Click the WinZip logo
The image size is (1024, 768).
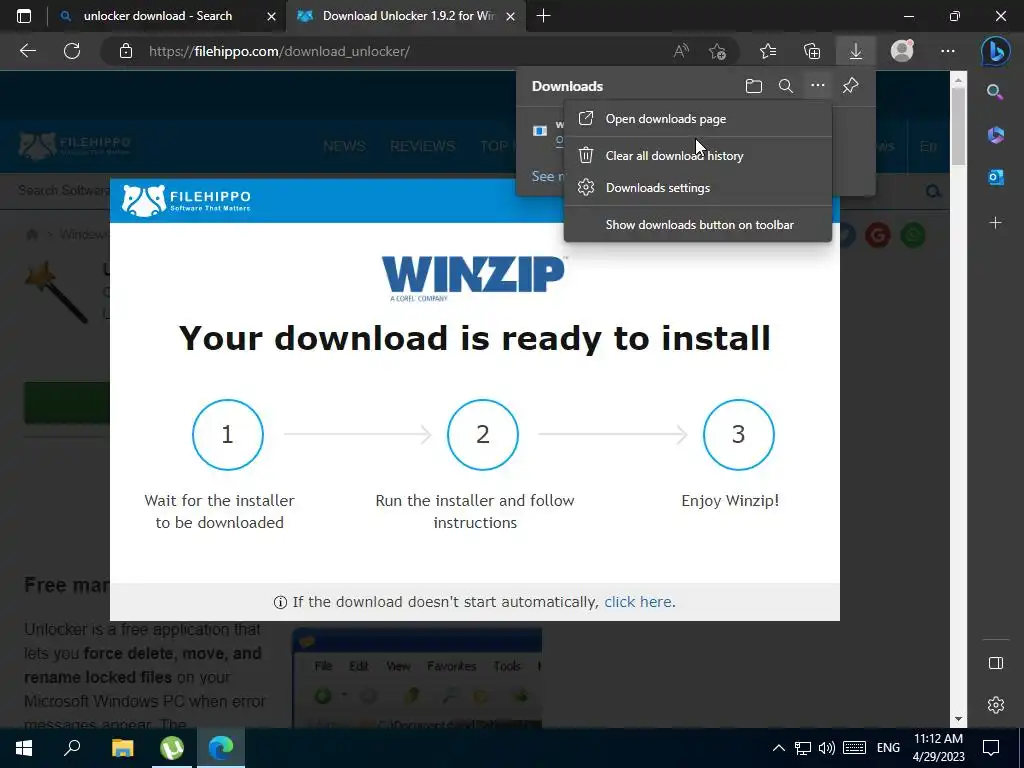coord(473,278)
